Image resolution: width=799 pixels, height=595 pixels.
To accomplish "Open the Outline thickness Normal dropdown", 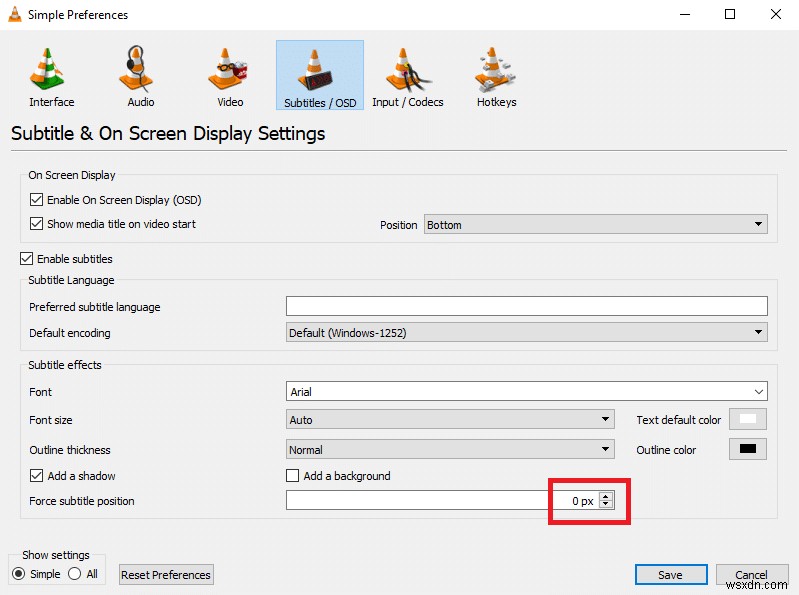I will (450, 450).
